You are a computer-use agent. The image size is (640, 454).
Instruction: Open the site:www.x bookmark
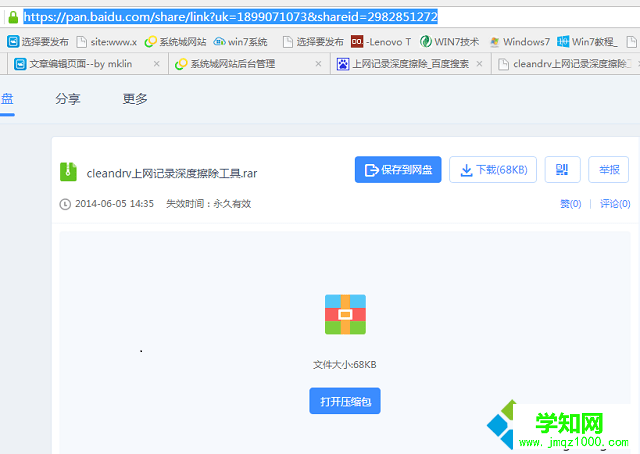pyautogui.click(x=107, y=42)
